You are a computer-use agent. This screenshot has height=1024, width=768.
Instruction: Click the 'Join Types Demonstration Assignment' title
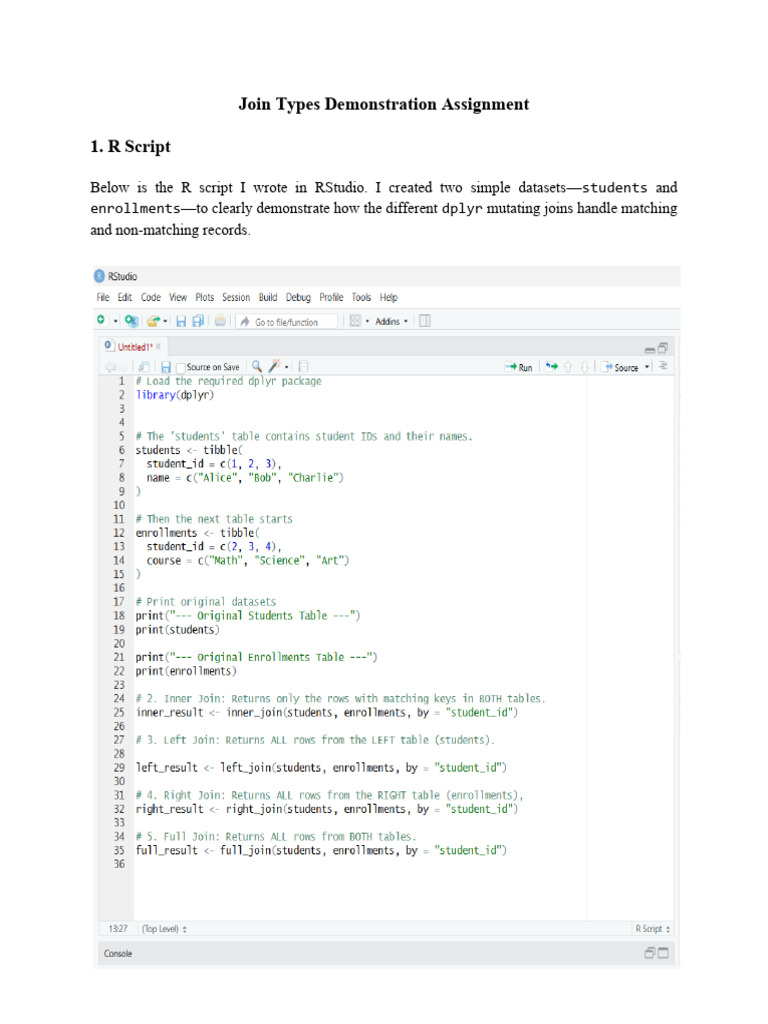[x=383, y=104]
